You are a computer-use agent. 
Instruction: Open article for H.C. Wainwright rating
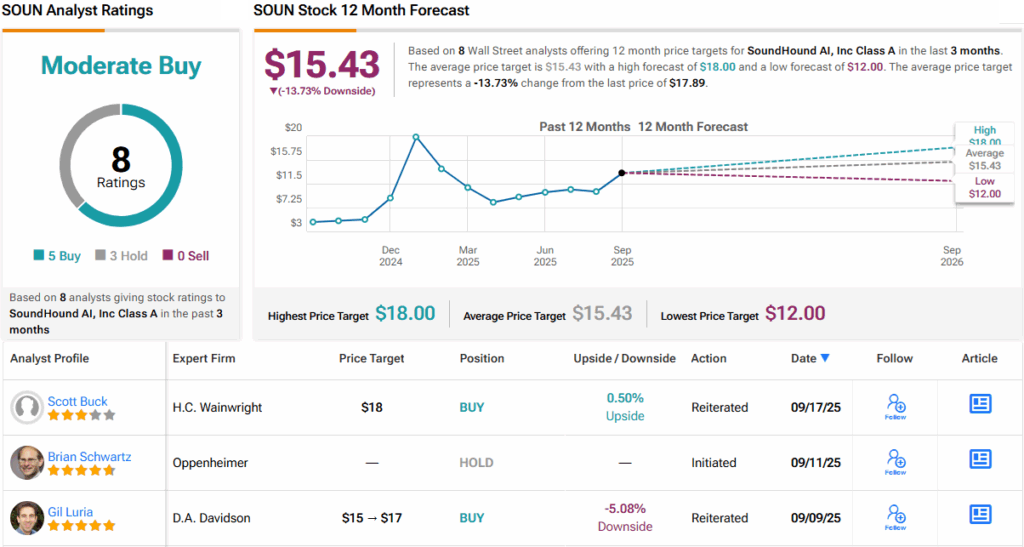coord(980,404)
